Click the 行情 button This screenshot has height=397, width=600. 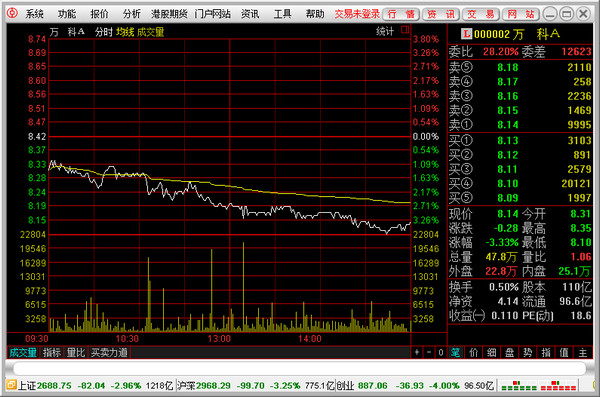(401, 15)
